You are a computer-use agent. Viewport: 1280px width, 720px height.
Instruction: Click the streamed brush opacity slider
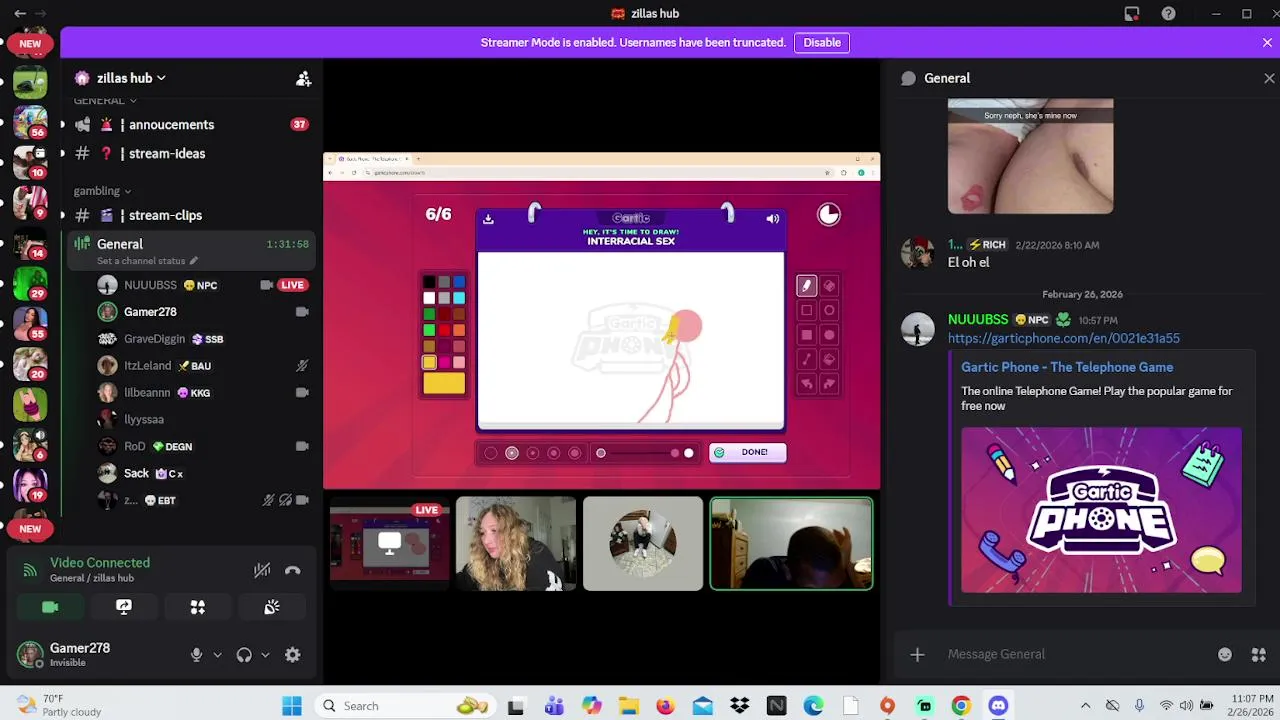click(x=644, y=453)
